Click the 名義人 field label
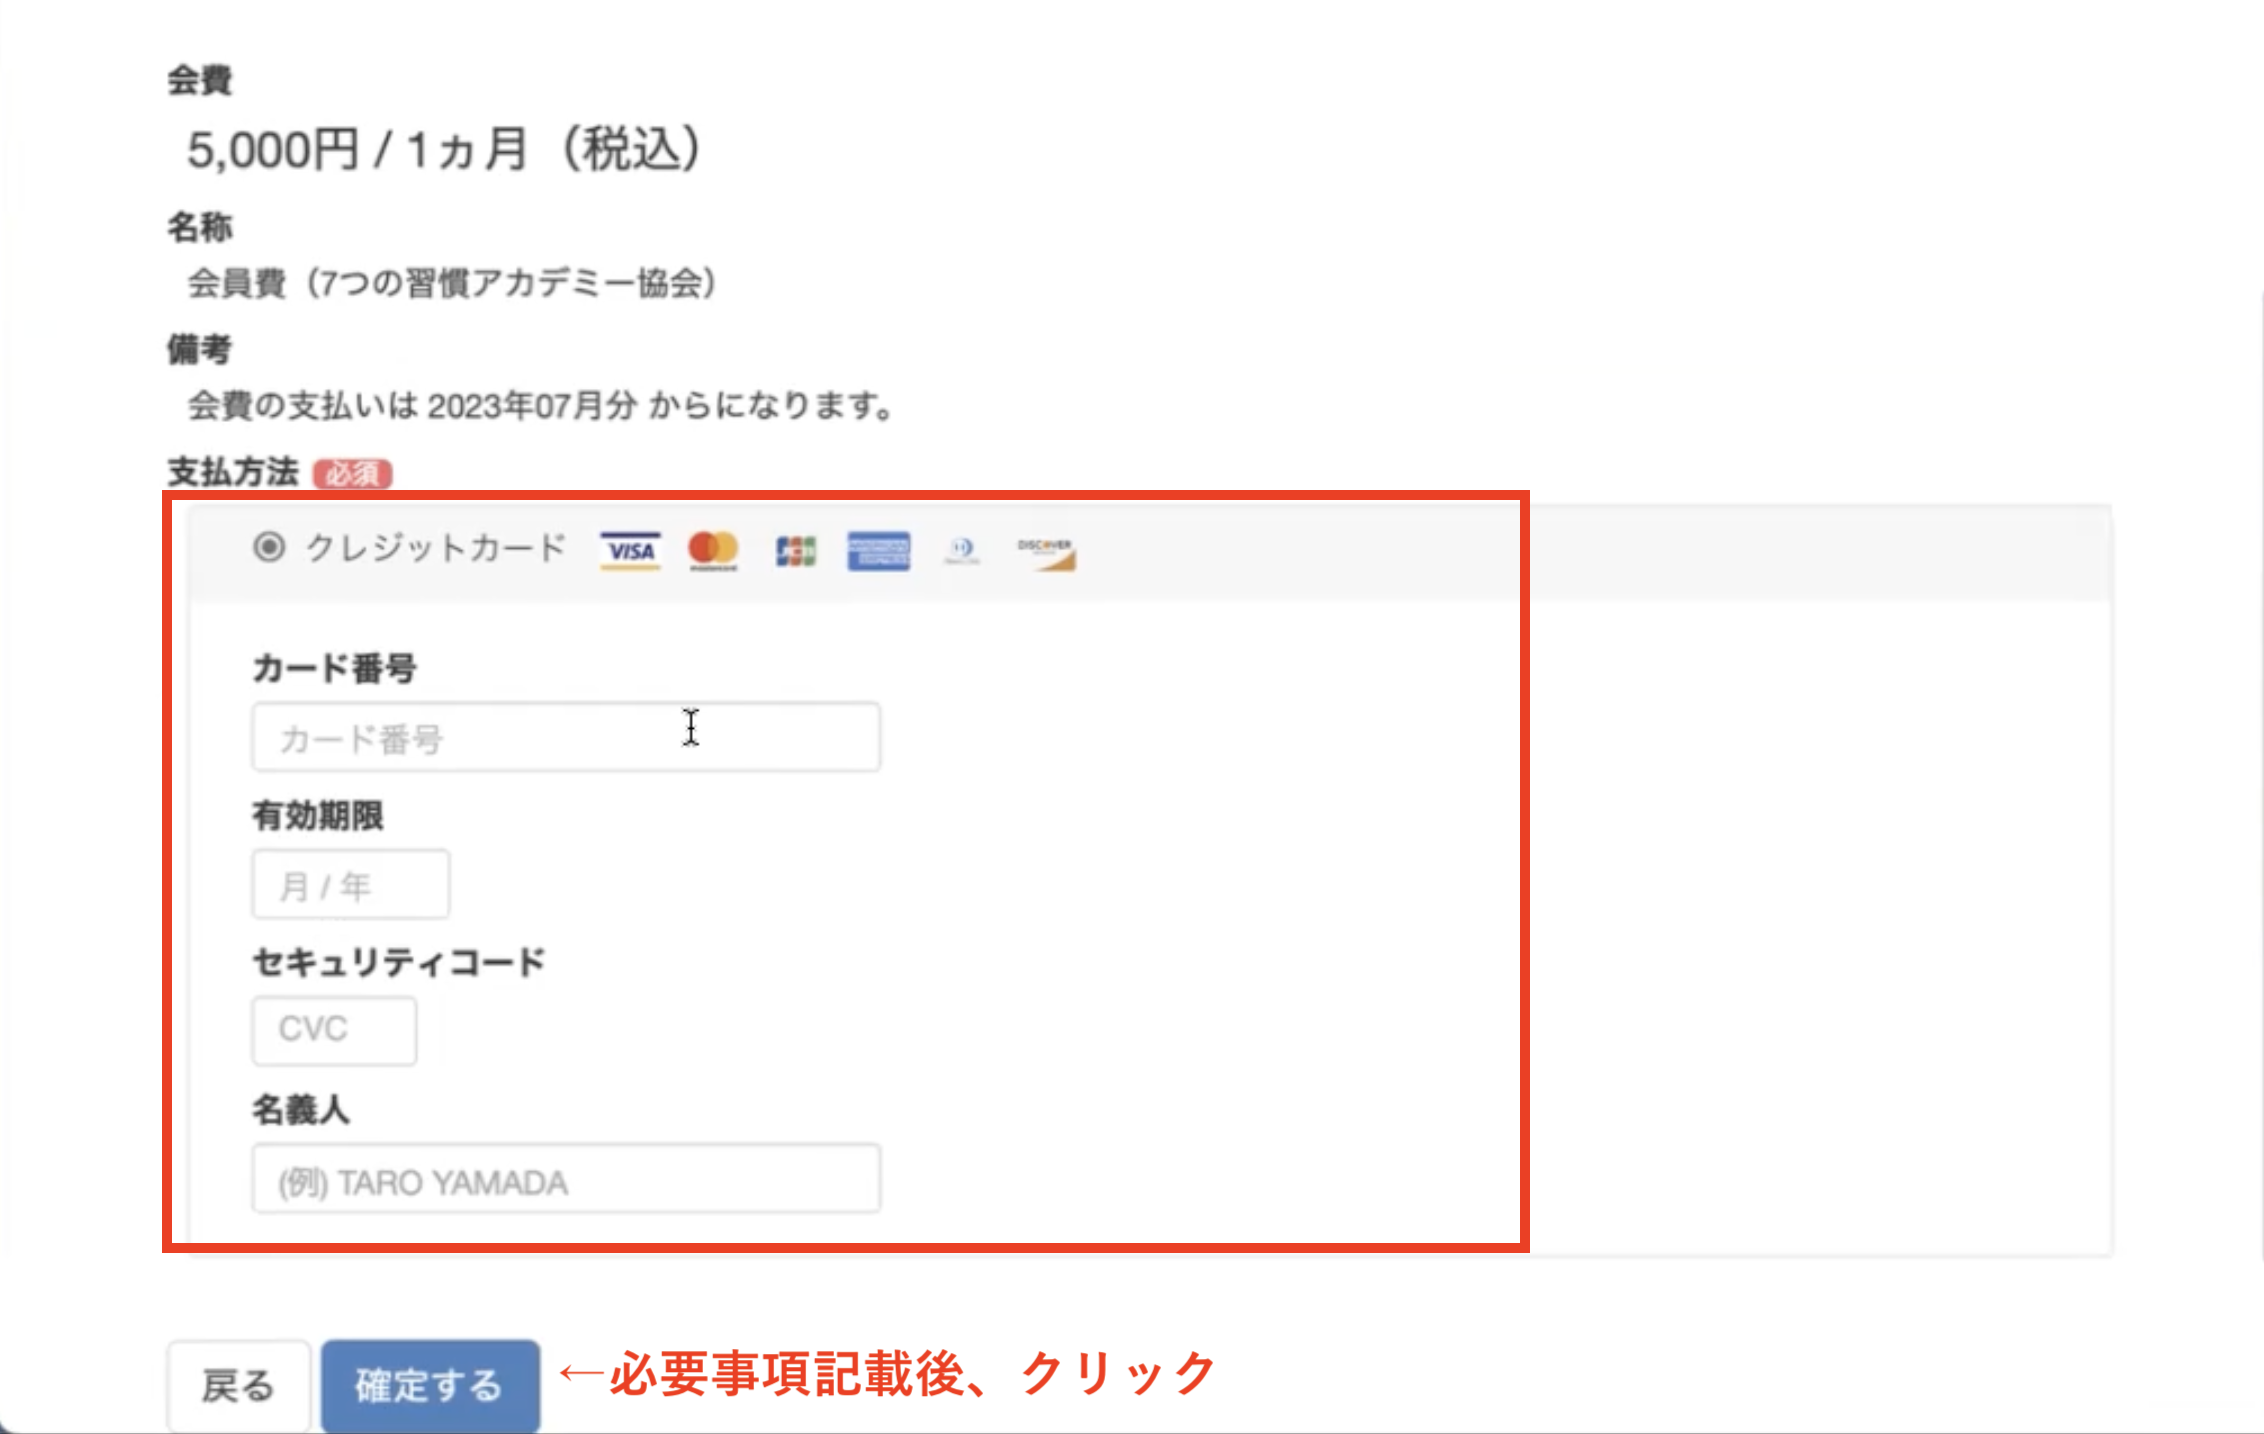This screenshot has width=2264, height=1434. [300, 1109]
